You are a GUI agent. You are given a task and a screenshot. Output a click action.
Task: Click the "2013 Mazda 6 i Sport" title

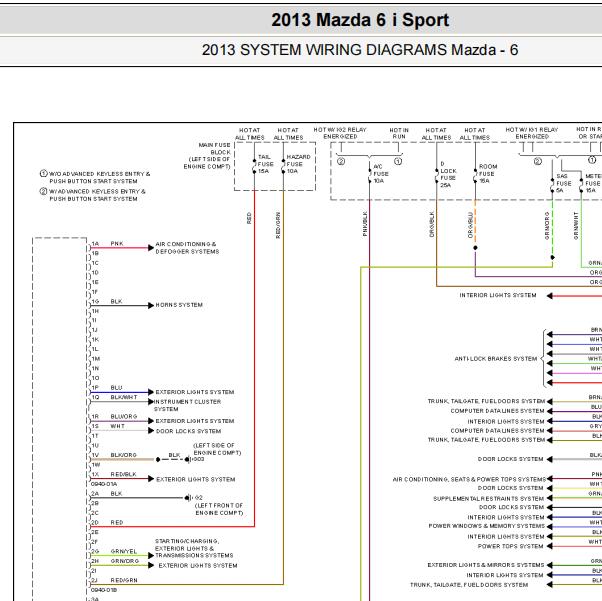coord(360,20)
